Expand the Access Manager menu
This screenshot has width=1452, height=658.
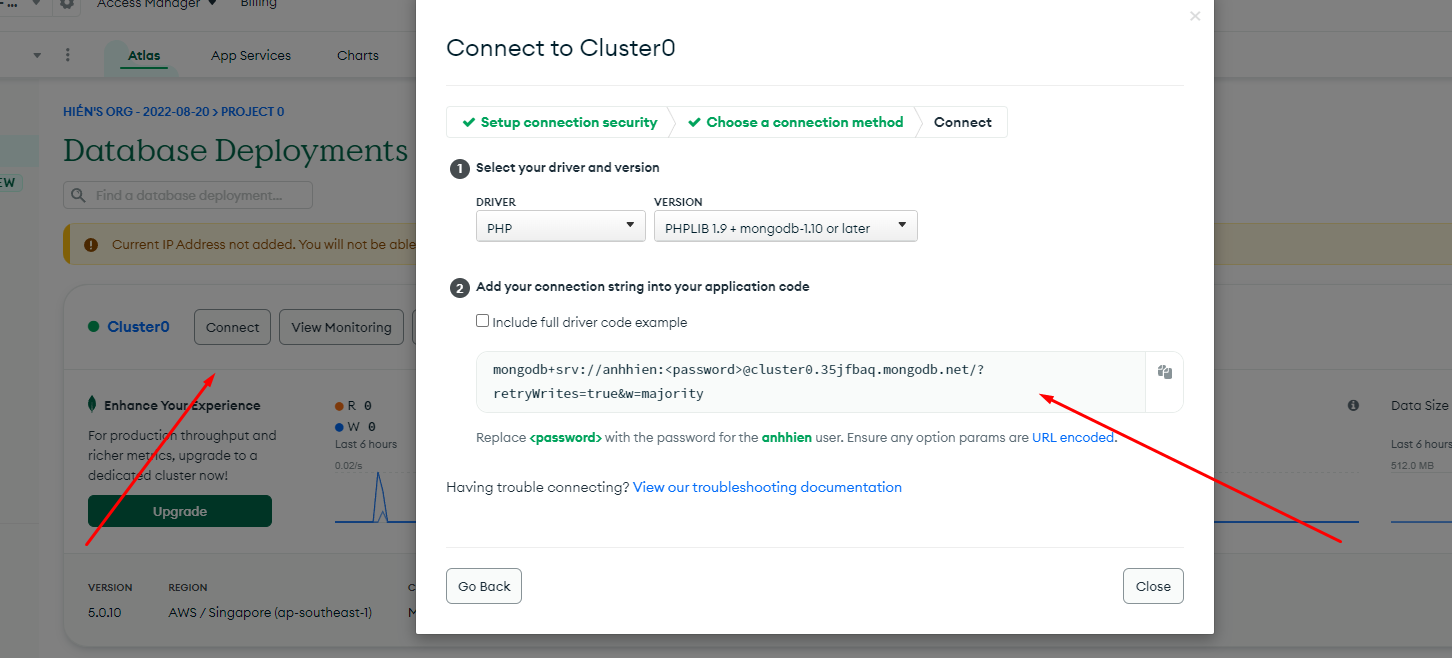pyautogui.click(x=157, y=4)
